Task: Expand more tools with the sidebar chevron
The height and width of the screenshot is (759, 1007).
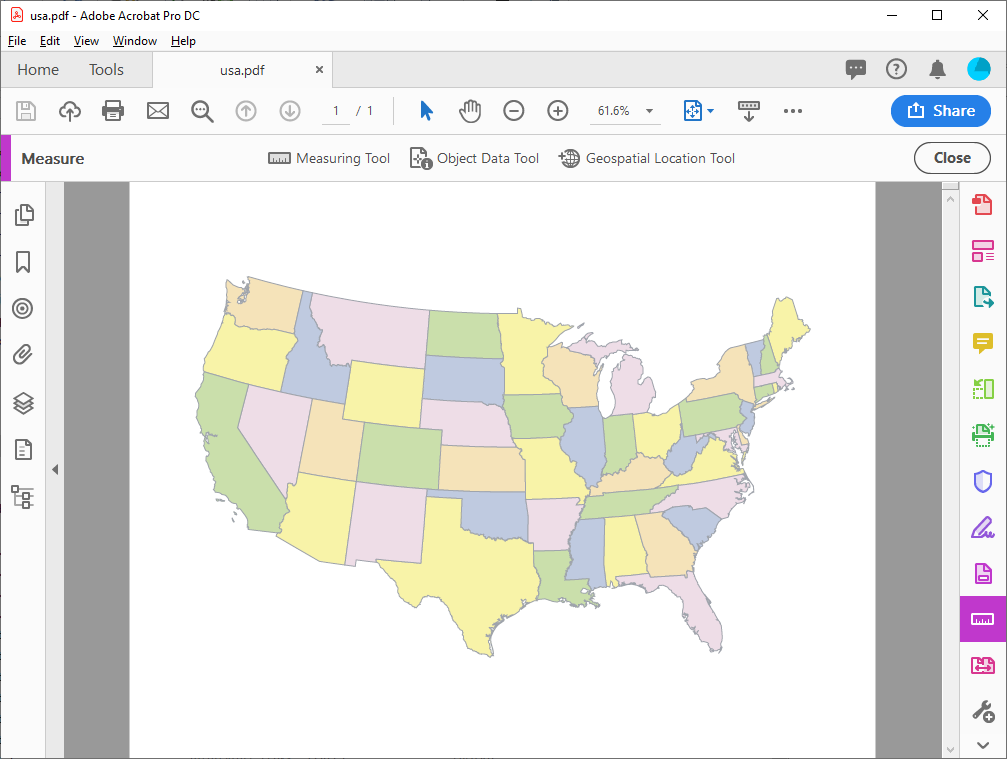Action: [x=55, y=468]
